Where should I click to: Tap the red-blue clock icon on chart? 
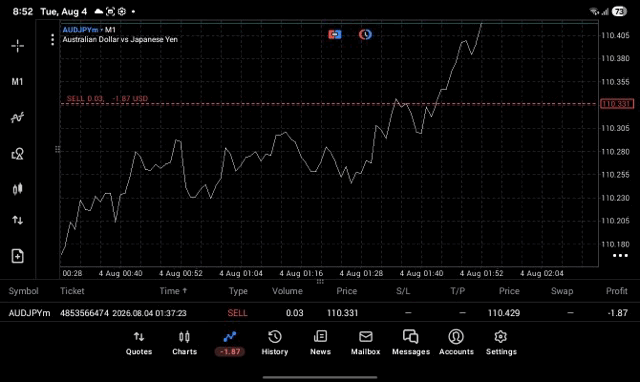[x=365, y=35]
